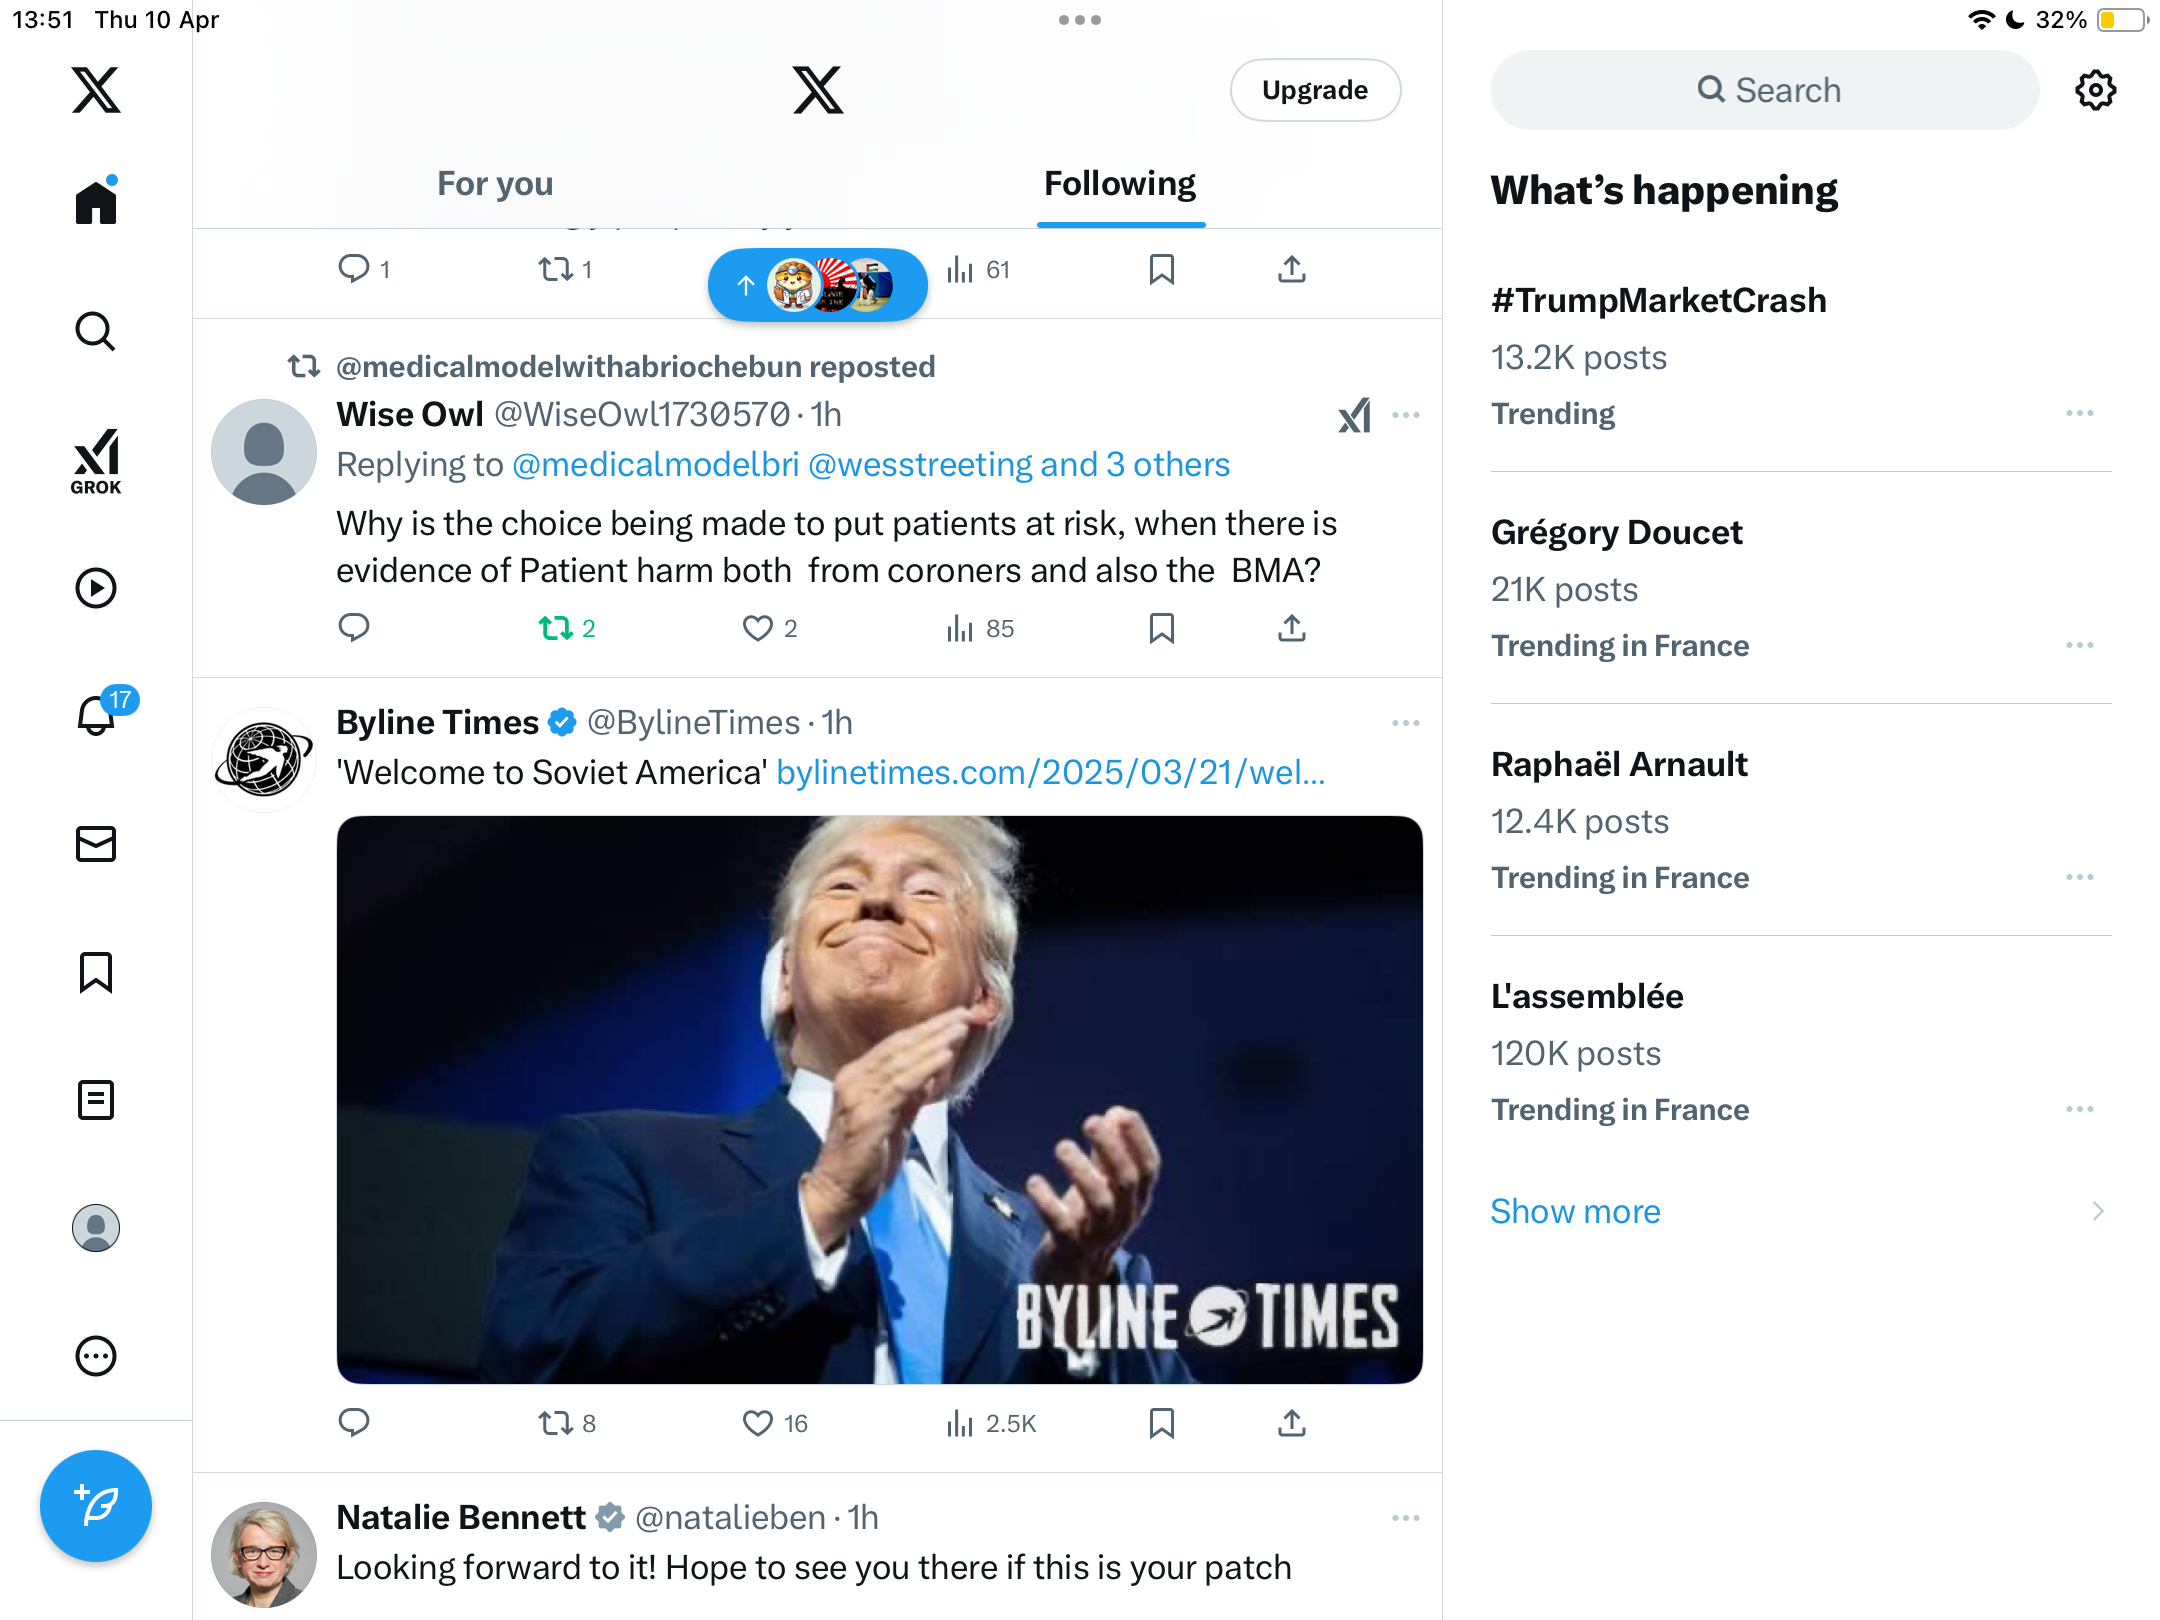Click the Search input field
2160x1620 pixels.
(x=1765, y=90)
